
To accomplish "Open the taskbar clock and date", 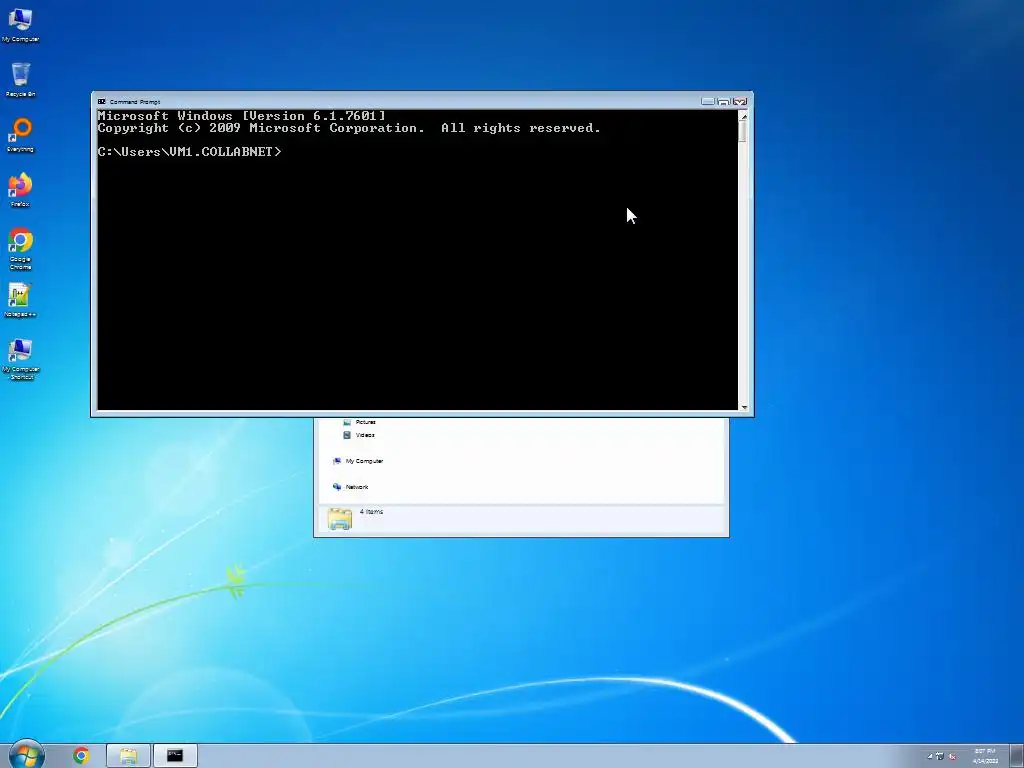I will pos(985,756).
